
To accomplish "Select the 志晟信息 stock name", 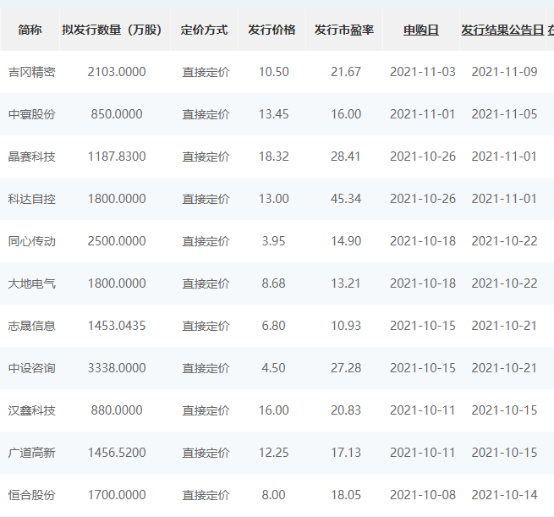I will tap(32, 326).
